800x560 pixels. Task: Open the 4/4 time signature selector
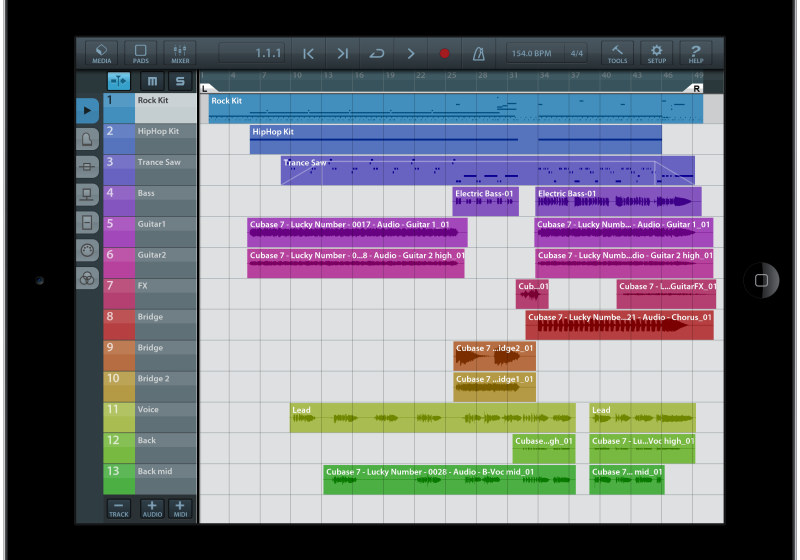click(x=577, y=54)
